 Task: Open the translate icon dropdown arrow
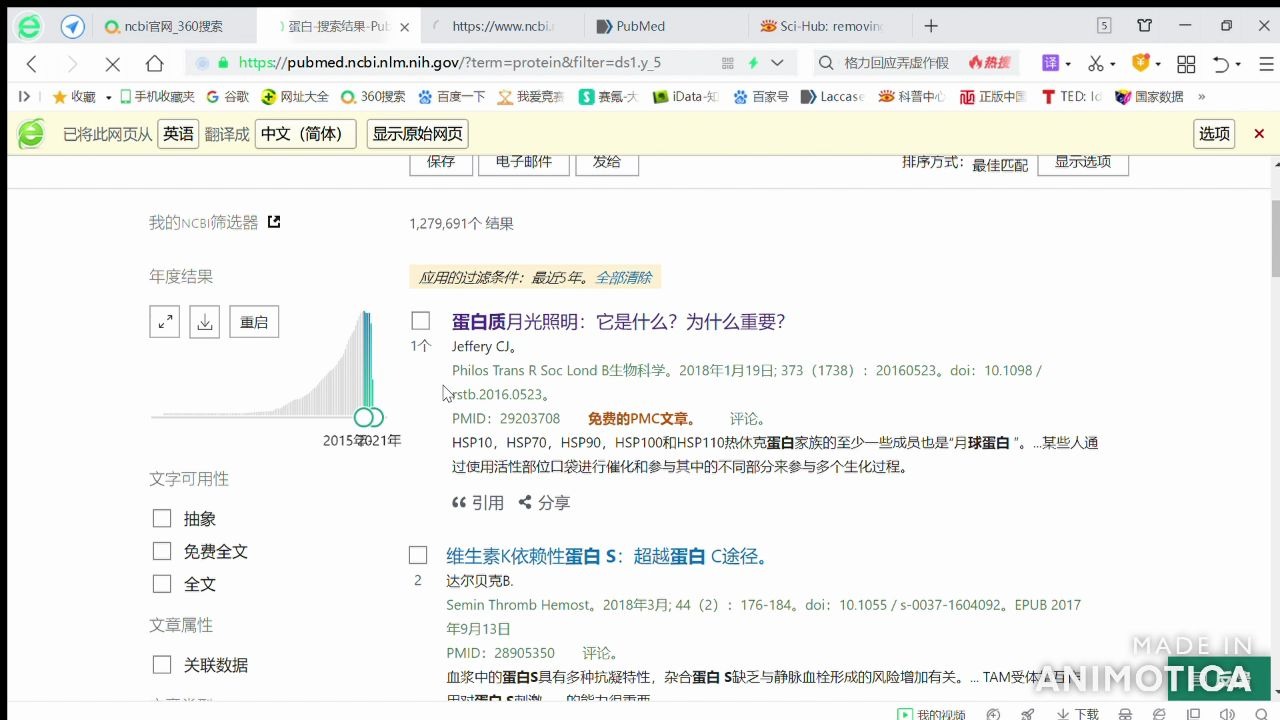pos(1068,64)
